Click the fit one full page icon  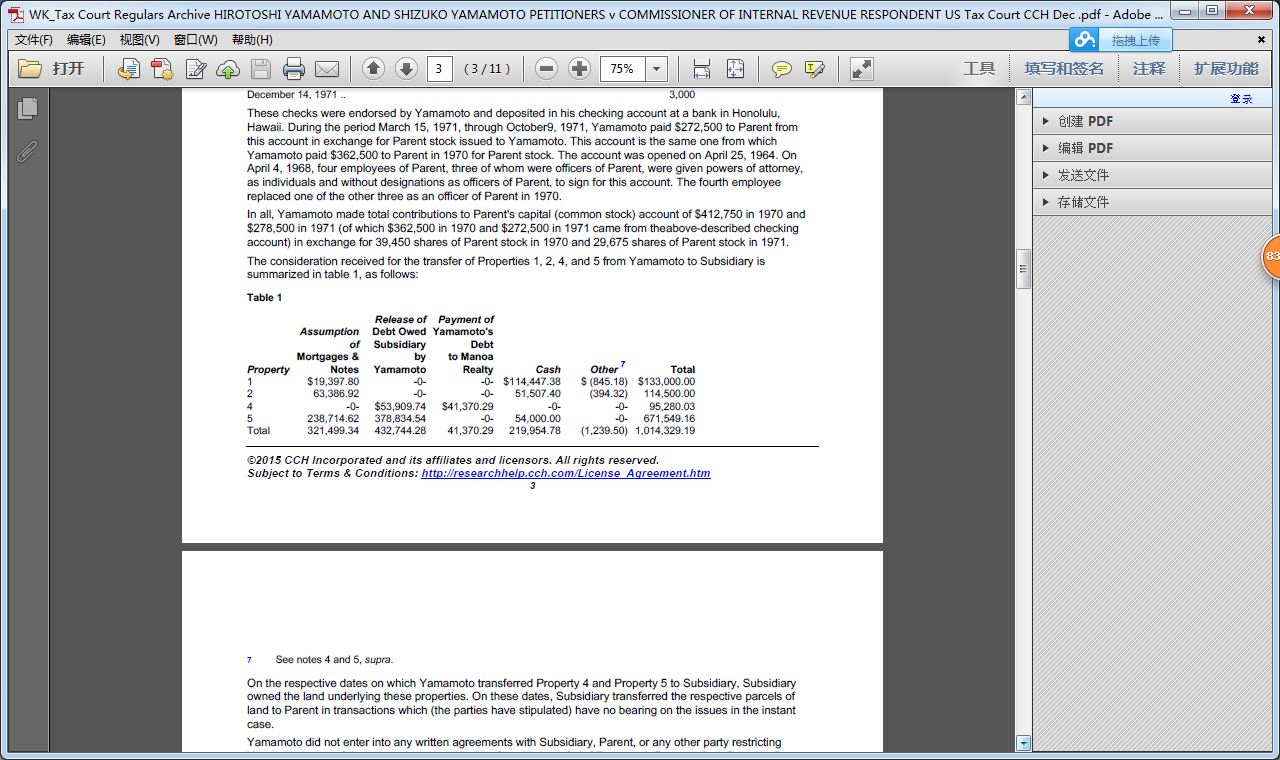click(x=735, y=69)
